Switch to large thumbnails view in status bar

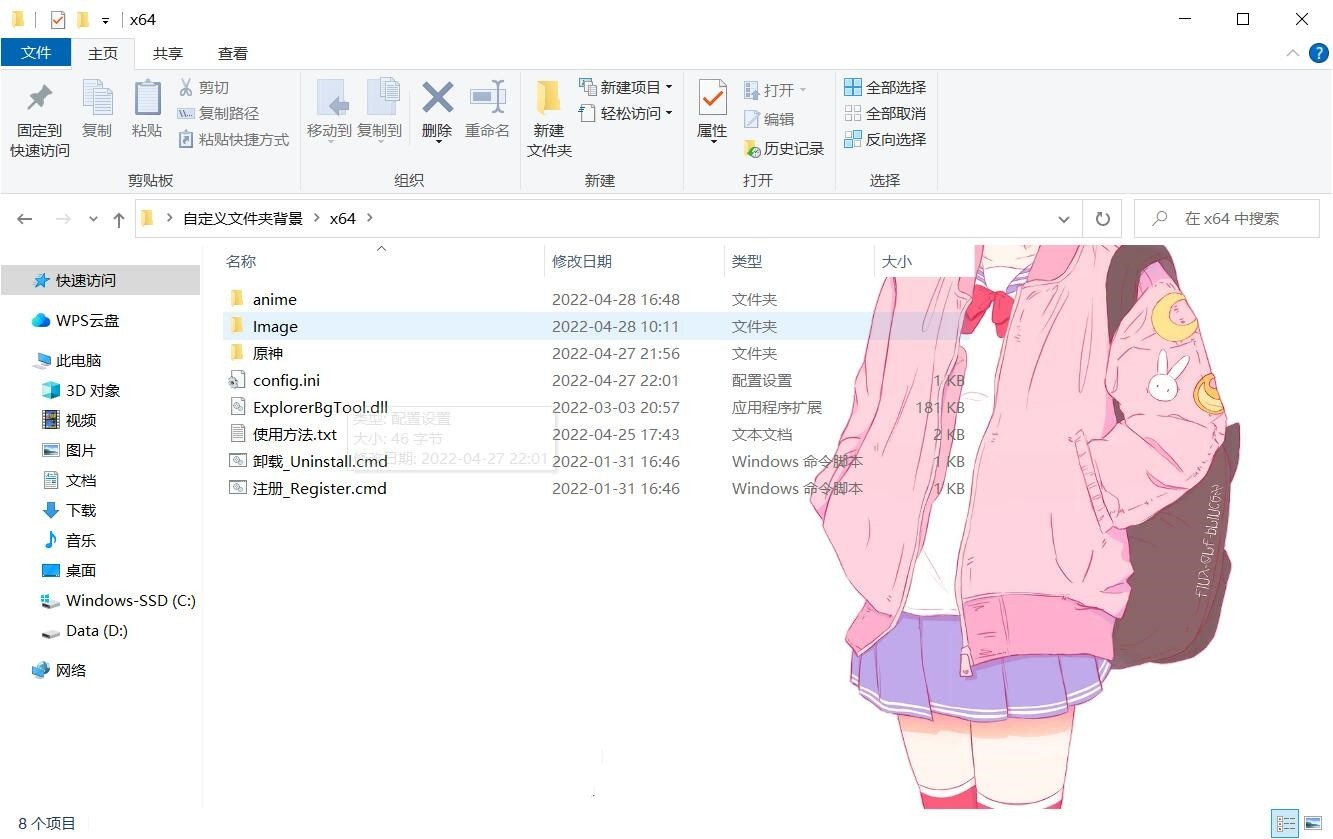pyautogui.click(x=1313, y=824)
